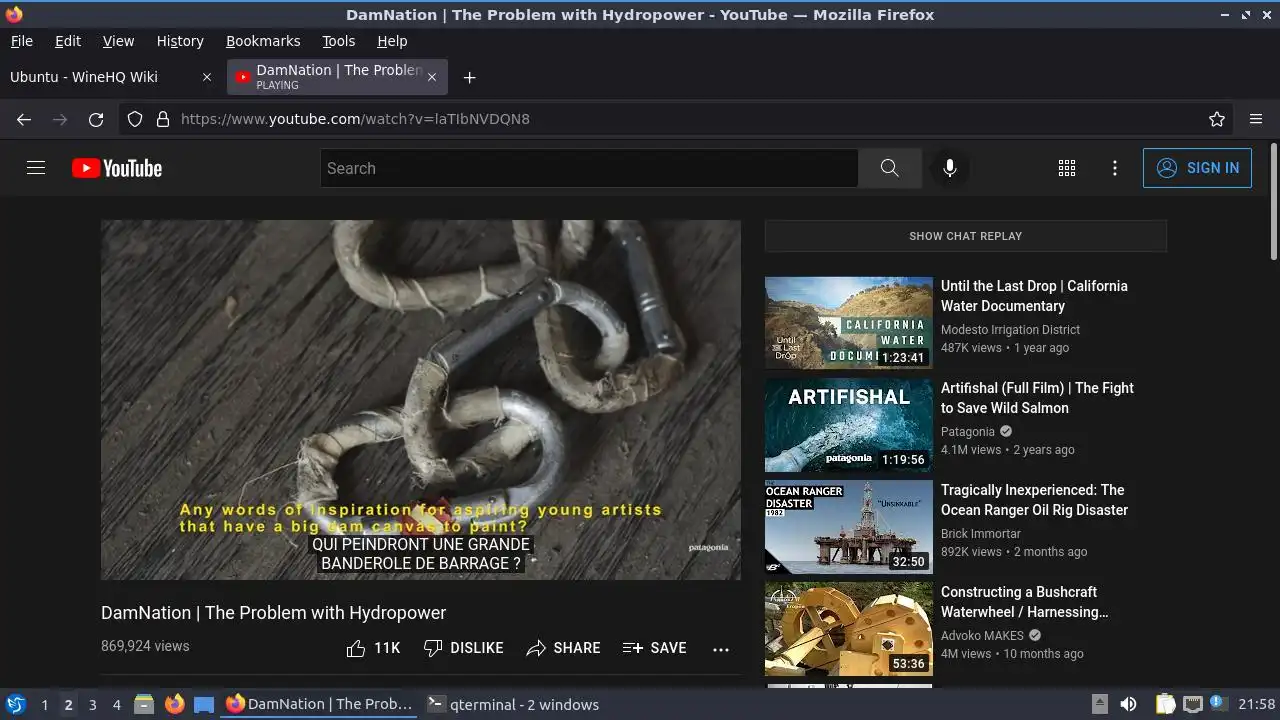
Task: Click the Bushcraft Waterwheel thumbnail
Action: (848, 630)
